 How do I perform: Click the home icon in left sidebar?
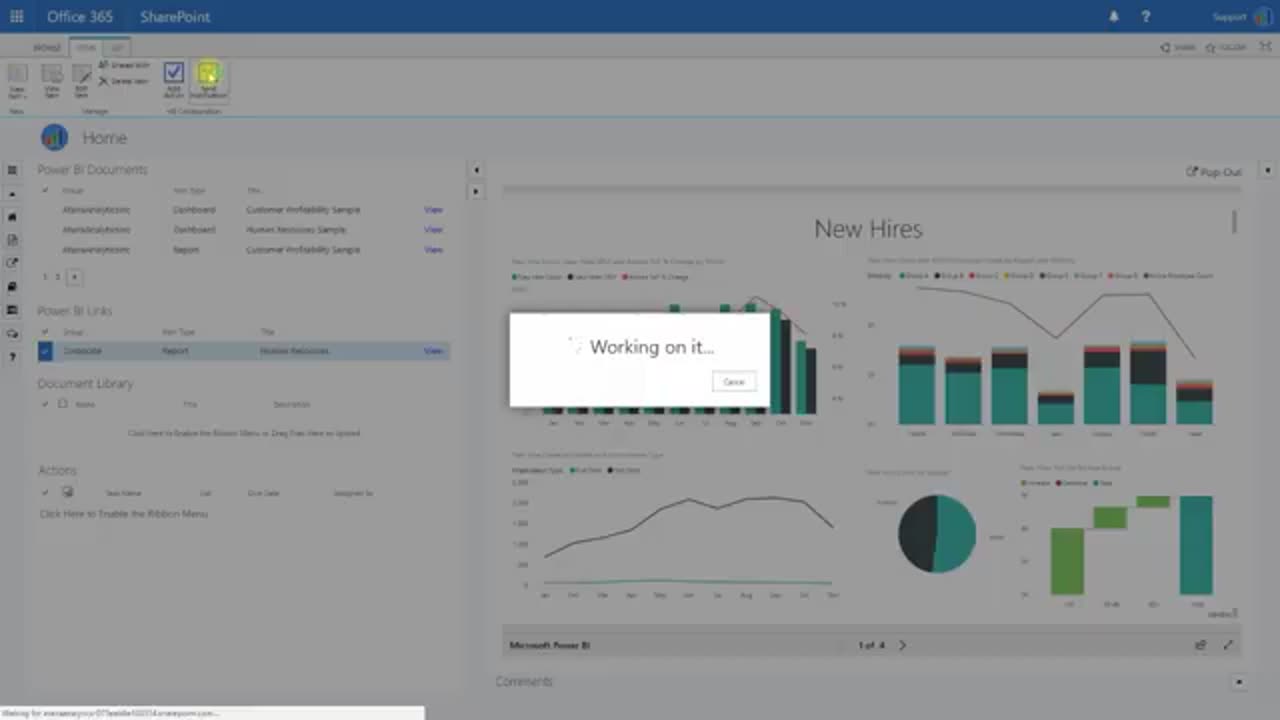(12, 217)
